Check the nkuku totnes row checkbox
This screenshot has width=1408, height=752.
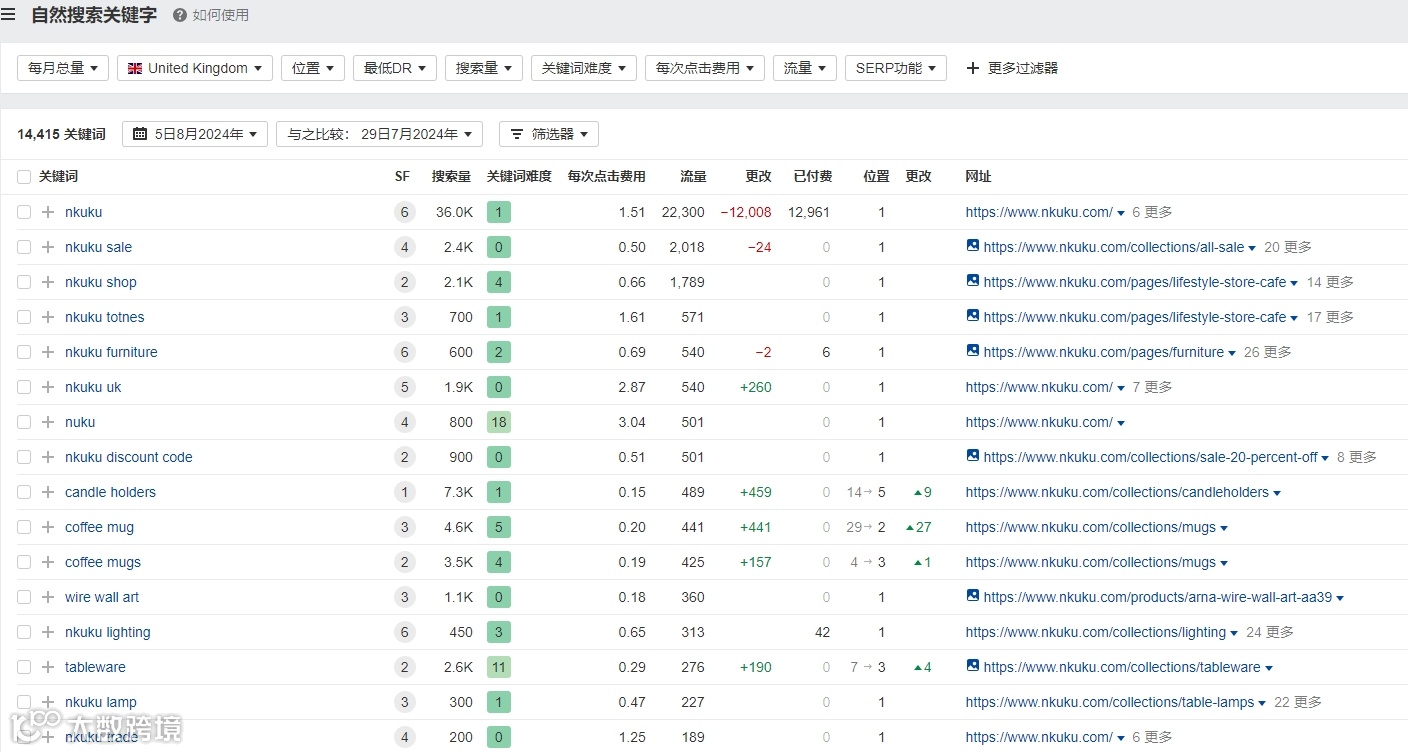point(24,317)
